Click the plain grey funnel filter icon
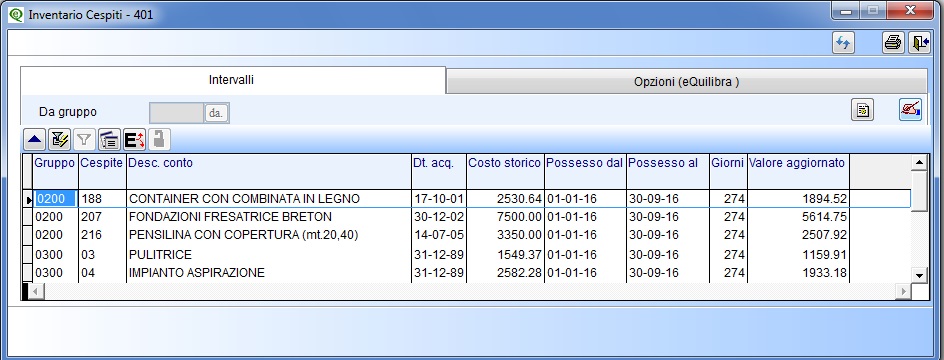The height and width of the screenshot is (360, 944). 84,140
